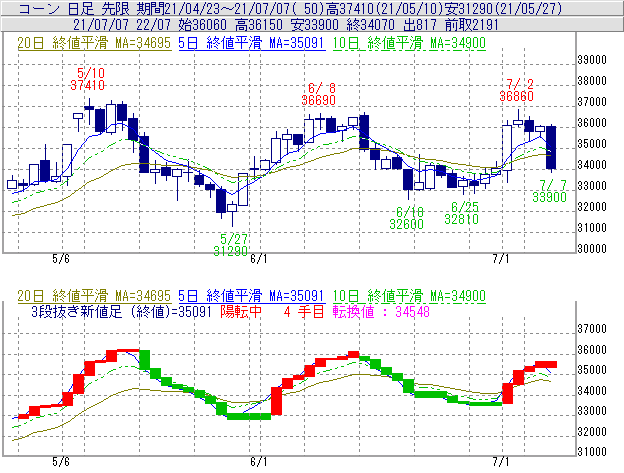Screen dimensions: 624x473
Task: Click the upper chart's 10日 終値平滑 MA=34900 legend
Action: click(409, 43)
